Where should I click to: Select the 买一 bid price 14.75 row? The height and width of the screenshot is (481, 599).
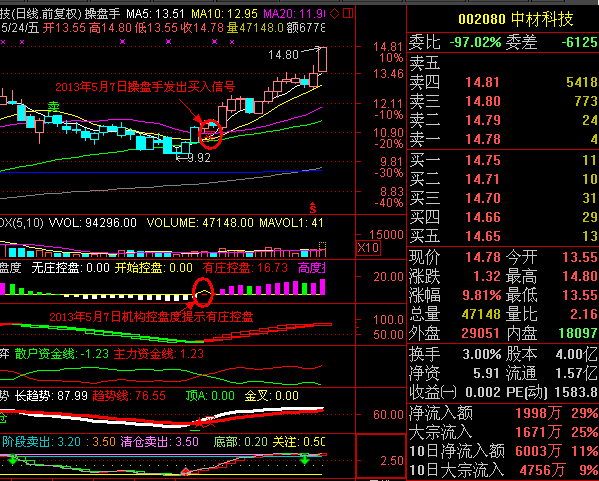pyautogui.click(x=503, y=160)
